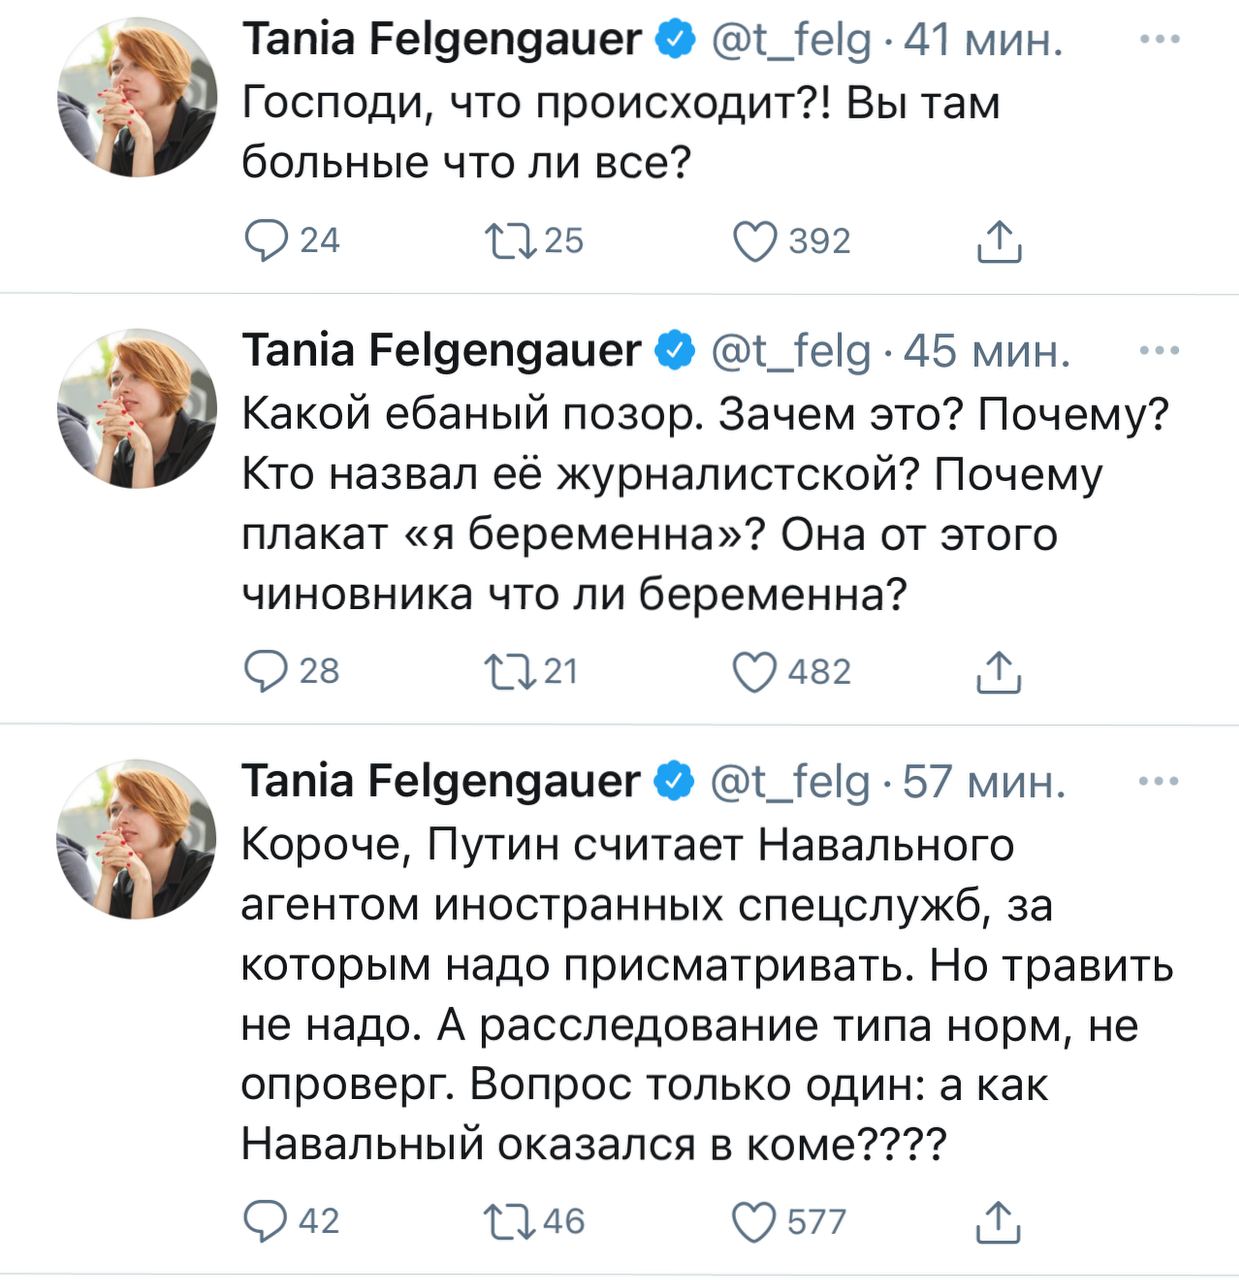Like the tweet with 577 likes
Image resolution: width=1239 pixels, height=1280 pixels.
(755, 1222)
